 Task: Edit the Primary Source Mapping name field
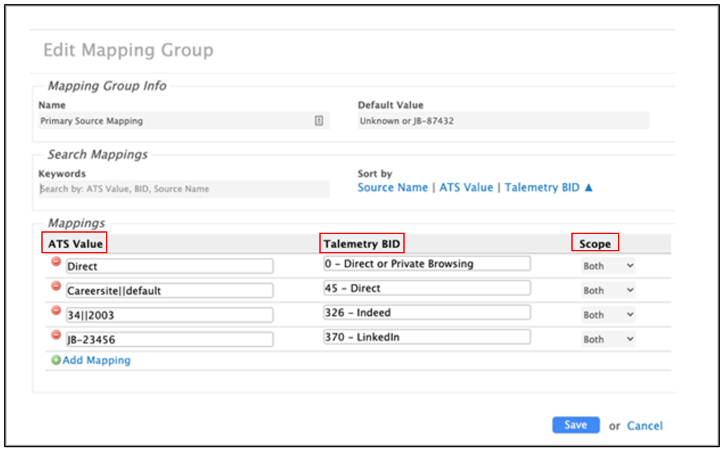pos(173,121)
